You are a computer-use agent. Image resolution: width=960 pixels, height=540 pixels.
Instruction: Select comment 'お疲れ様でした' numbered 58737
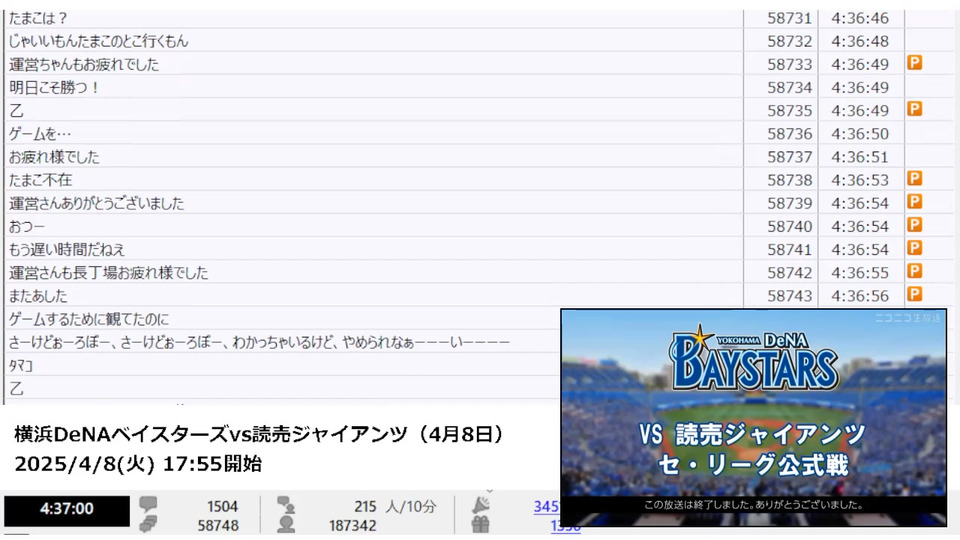pos(54,157)
